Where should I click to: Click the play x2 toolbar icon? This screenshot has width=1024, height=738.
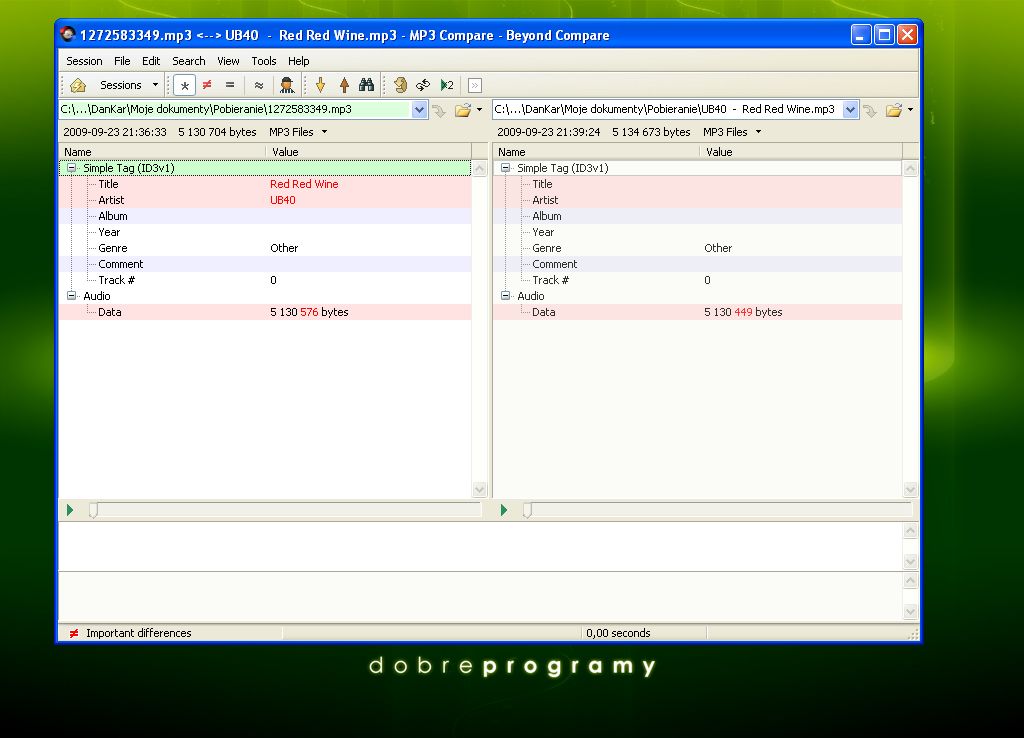coord(447,85)
